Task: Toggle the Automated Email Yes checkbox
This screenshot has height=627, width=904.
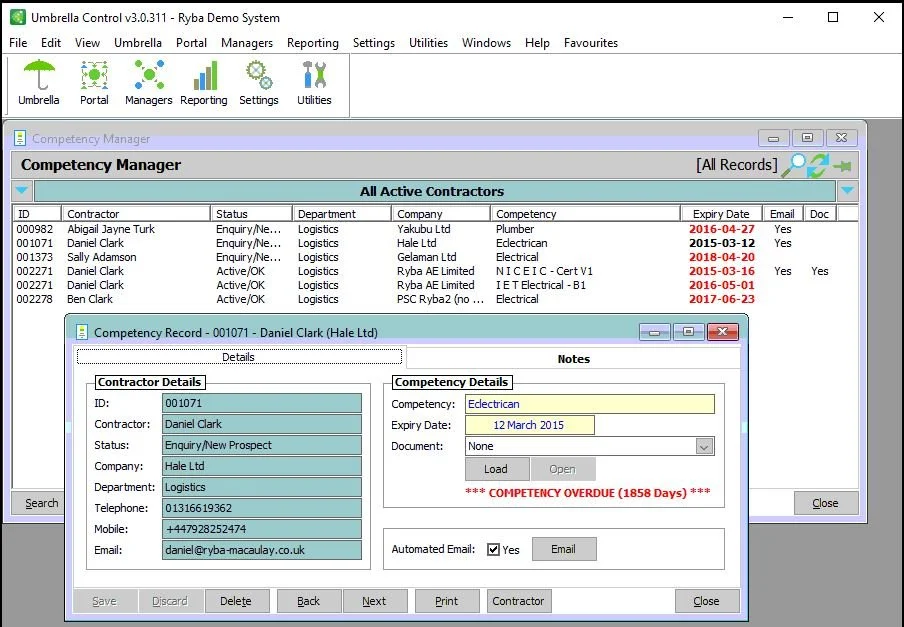Action: point(494,549)
